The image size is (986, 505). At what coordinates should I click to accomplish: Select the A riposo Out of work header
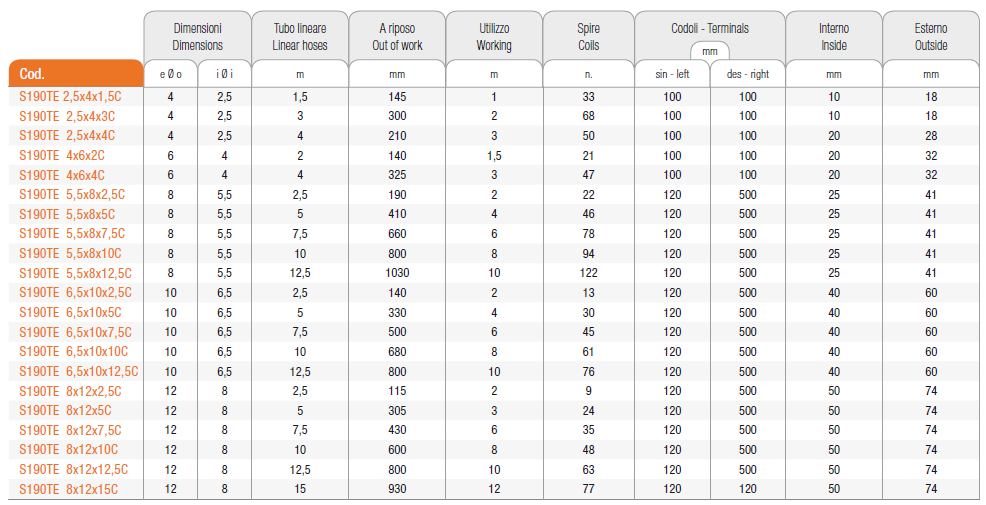(397, 37)
